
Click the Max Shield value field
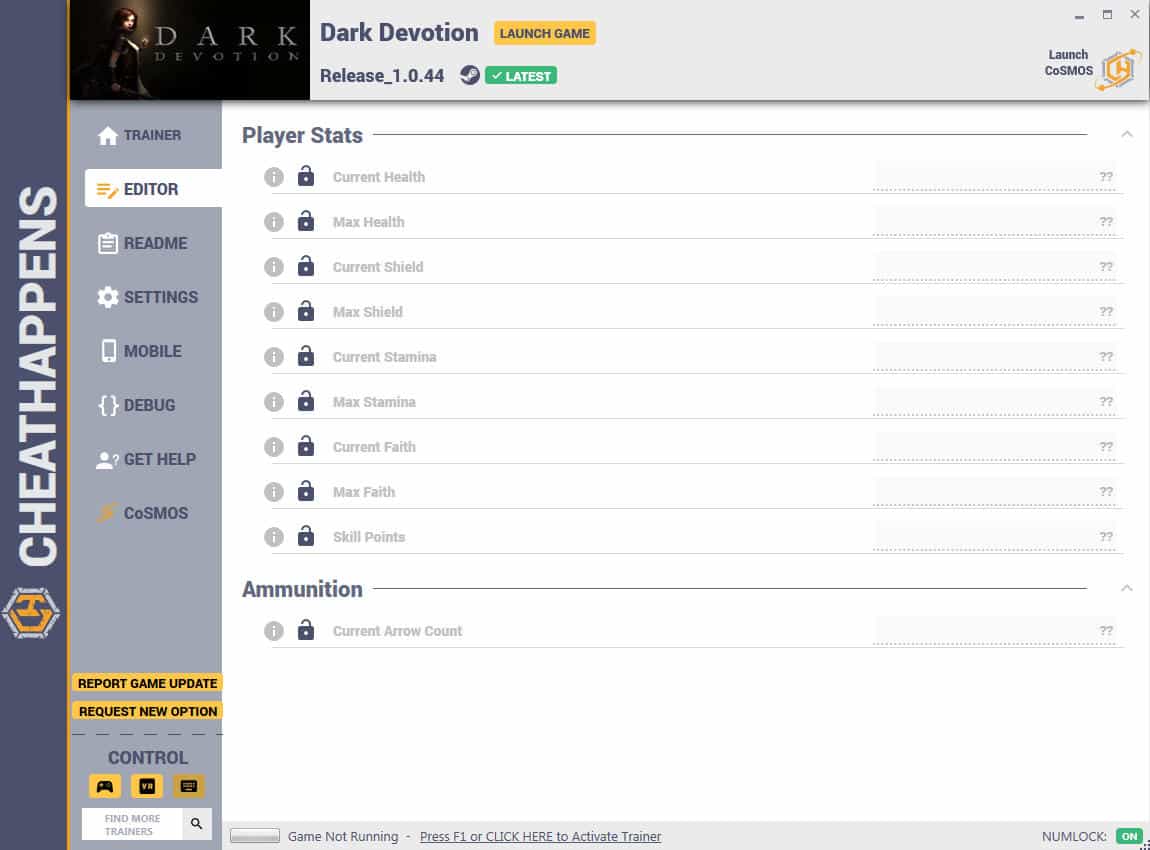(x=994, y=312)
